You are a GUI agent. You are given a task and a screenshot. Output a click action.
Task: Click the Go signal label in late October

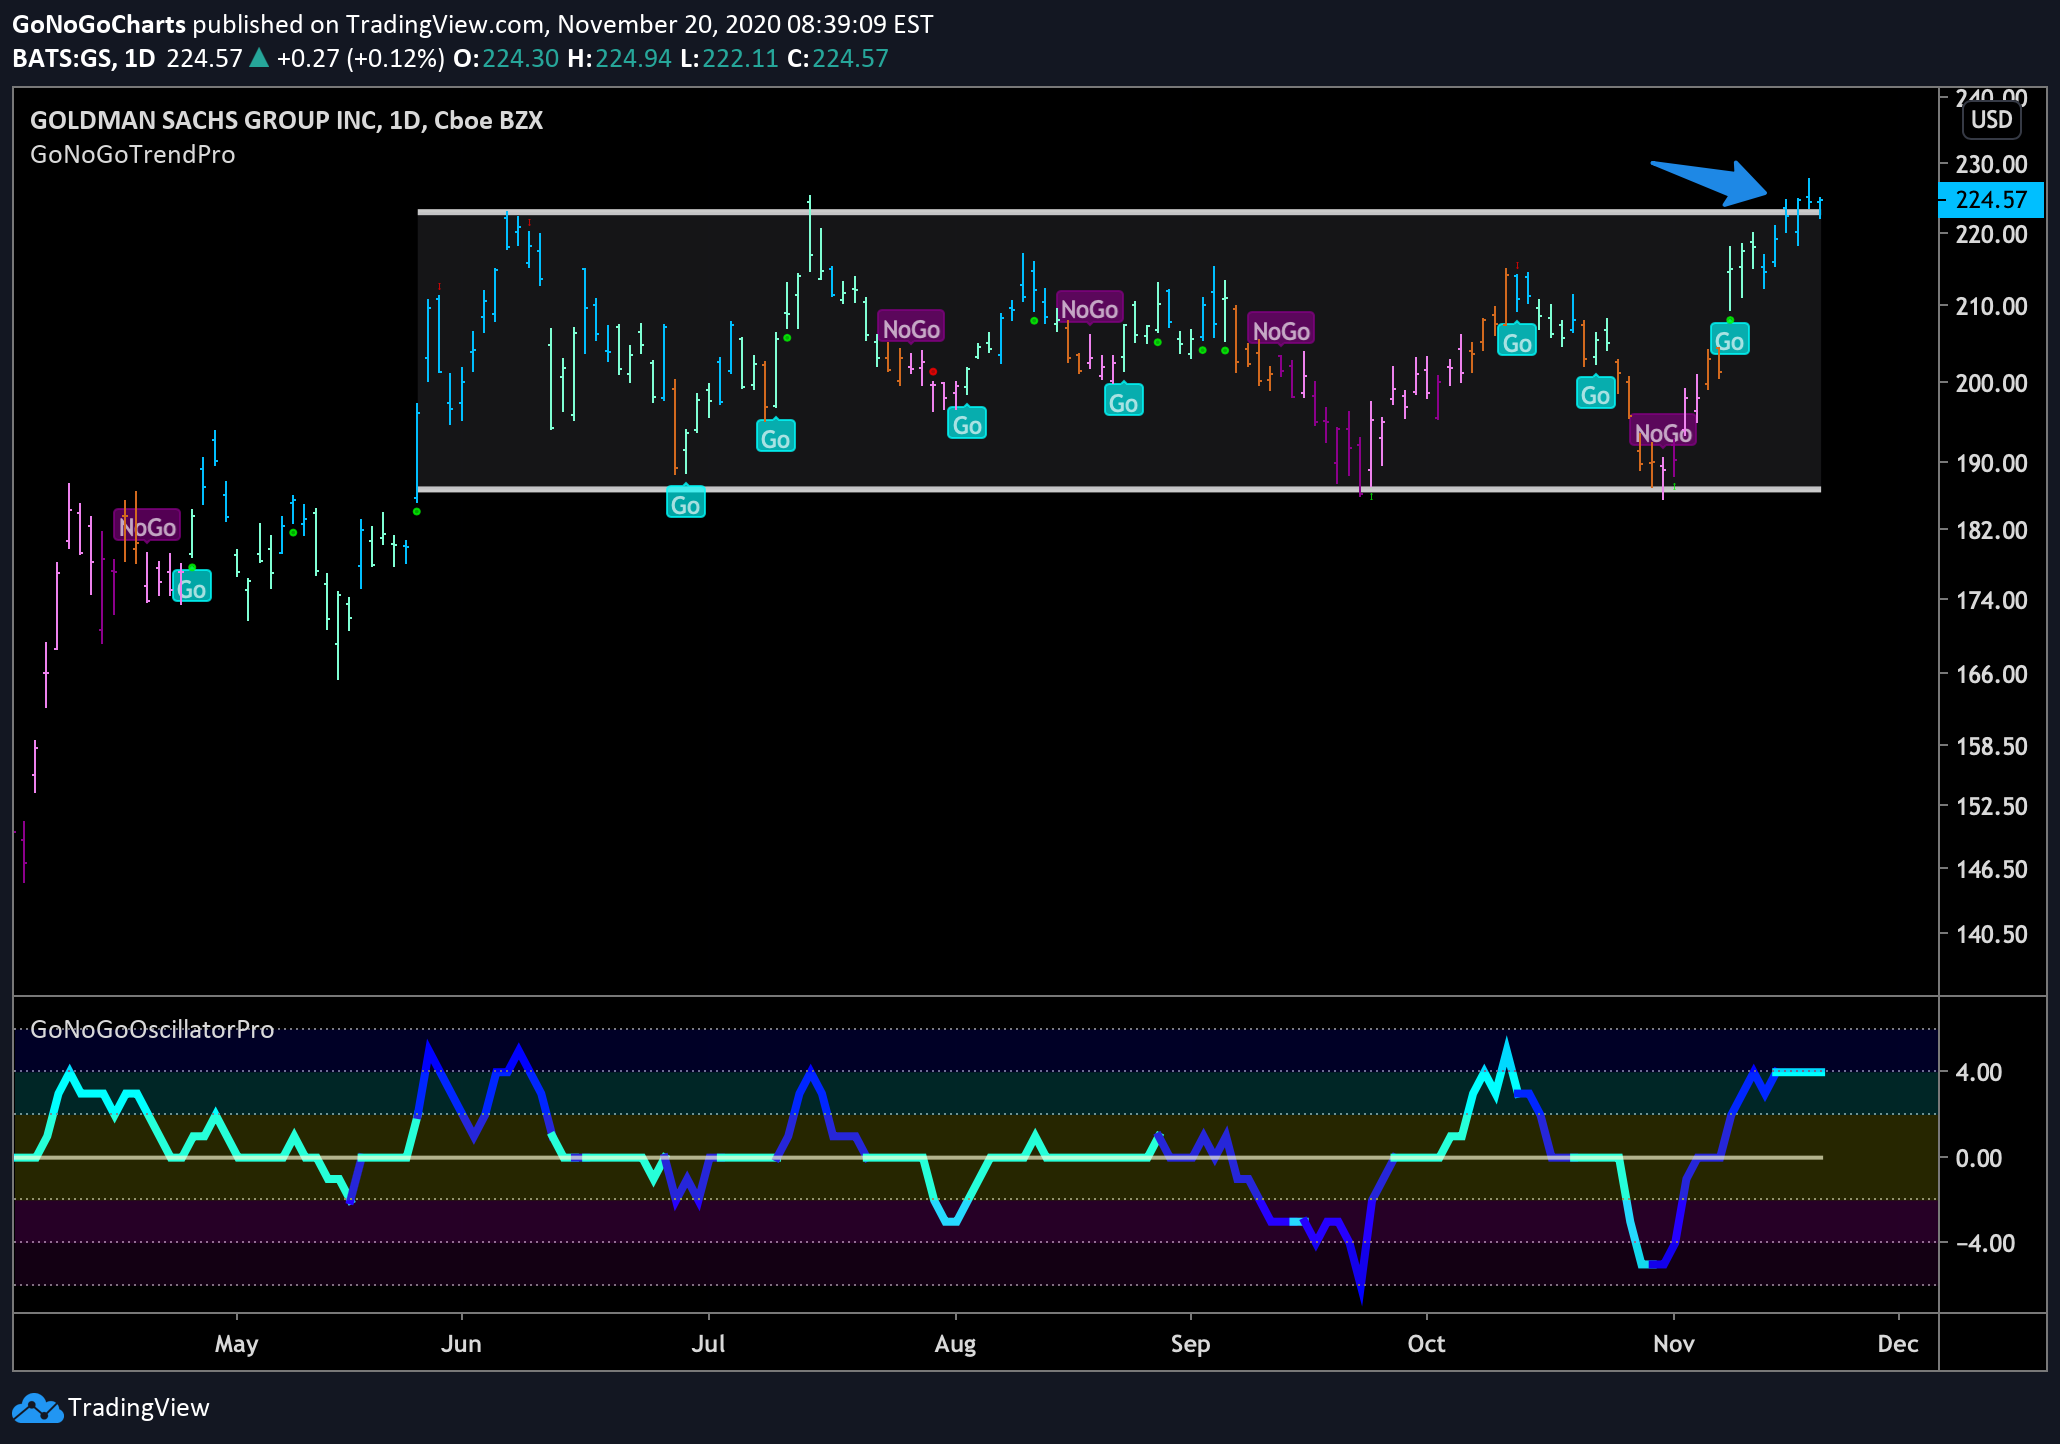click(x=1595, y=394)
